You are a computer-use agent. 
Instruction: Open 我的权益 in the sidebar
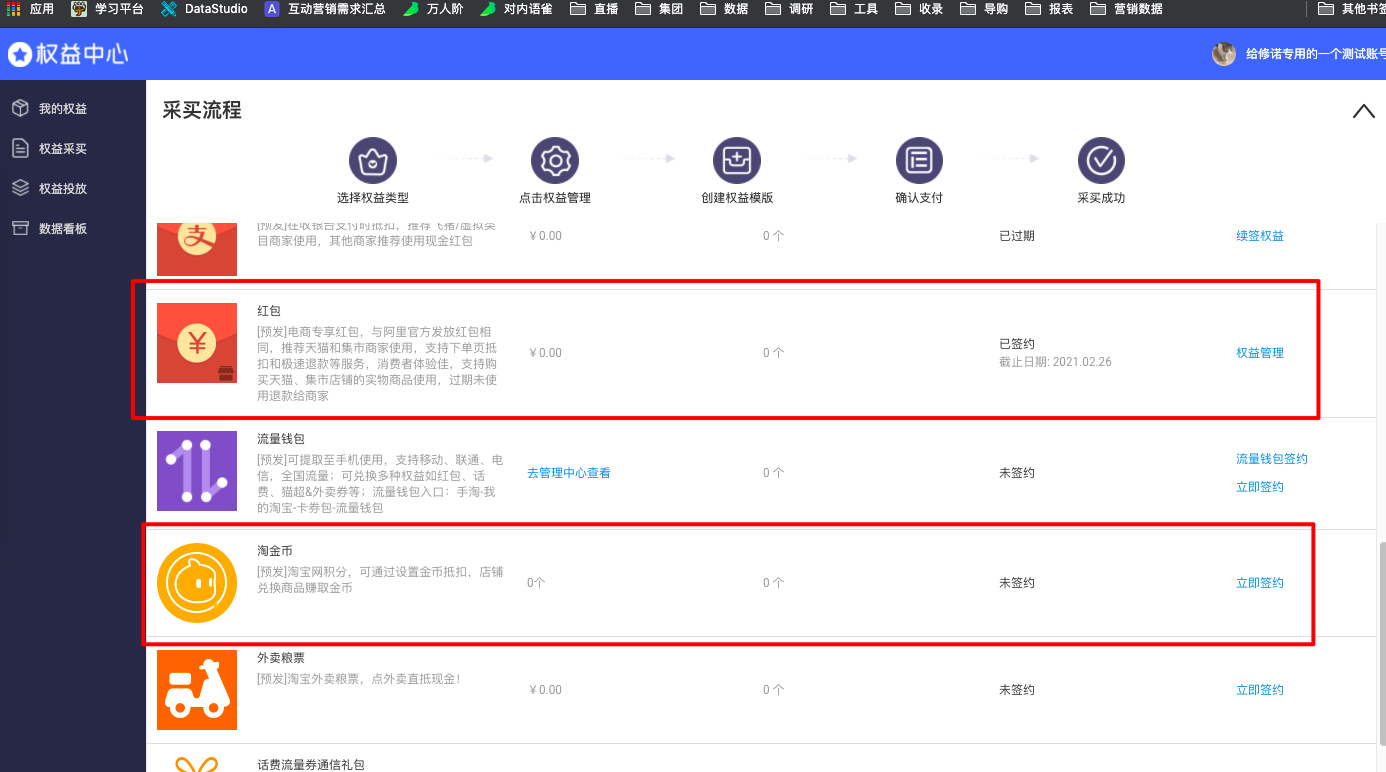pyautogui.click(x=62, y=108)
